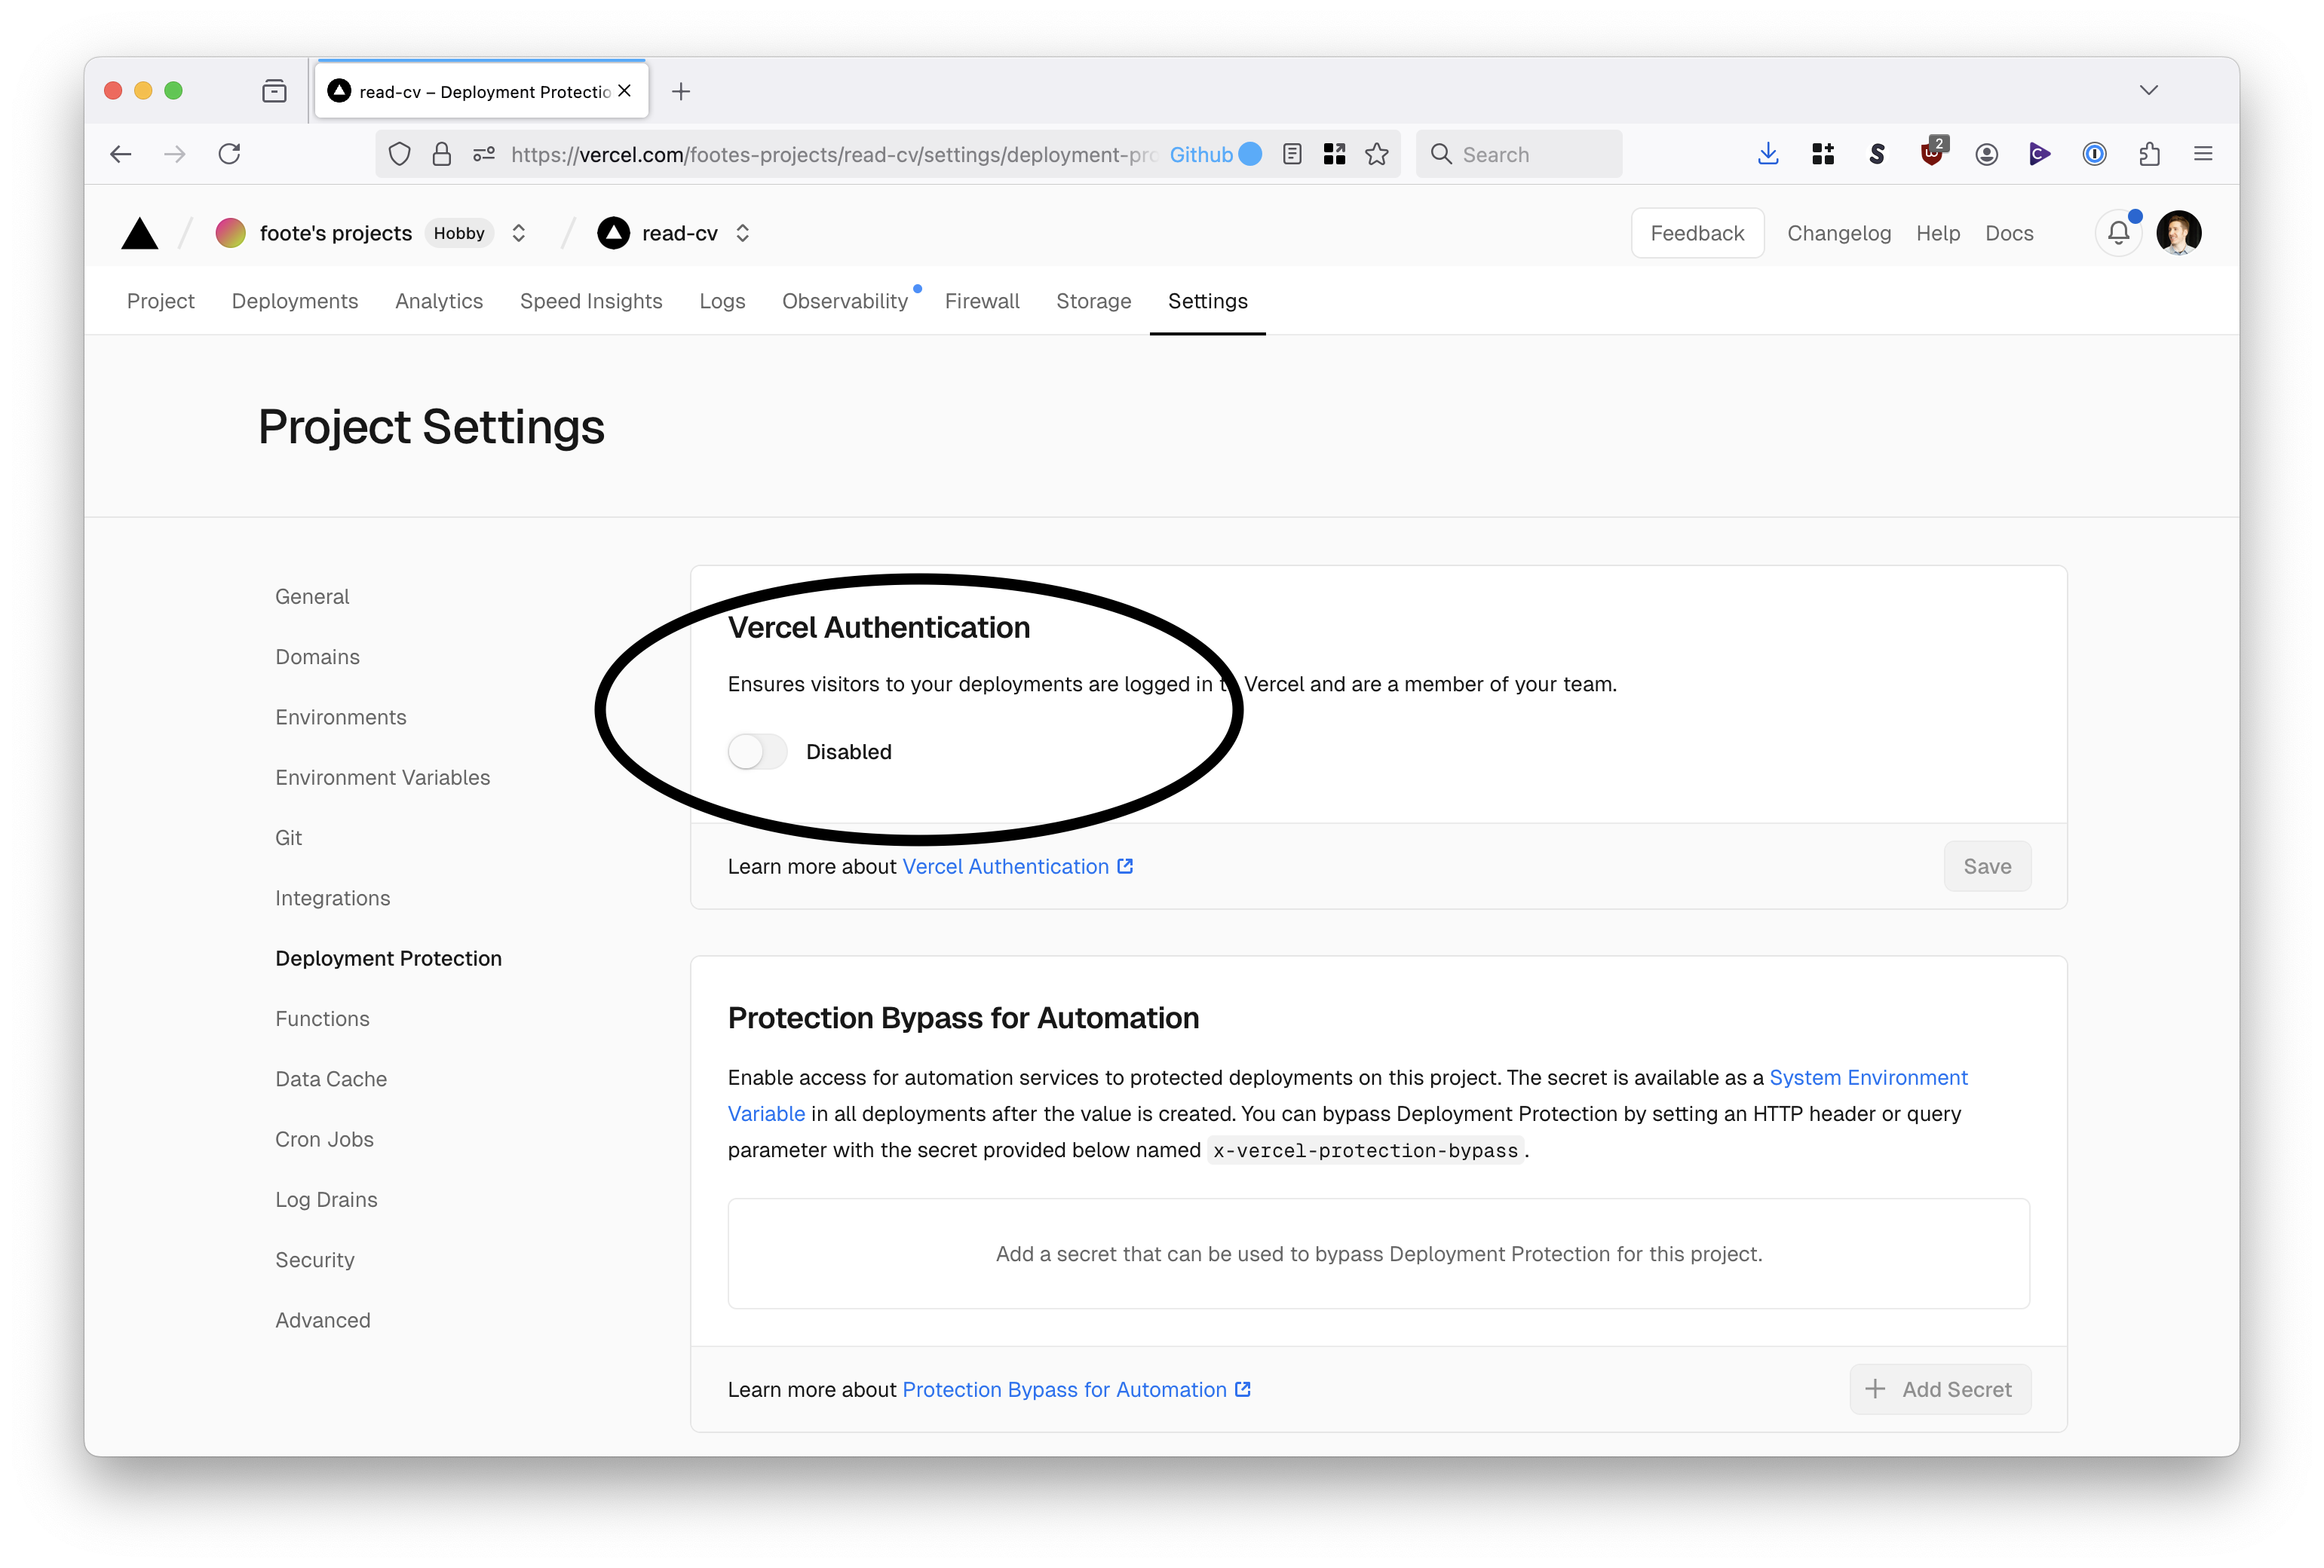Open the Docs link
This screenshot has height=1568, width=2324.
pos(2009,233)
